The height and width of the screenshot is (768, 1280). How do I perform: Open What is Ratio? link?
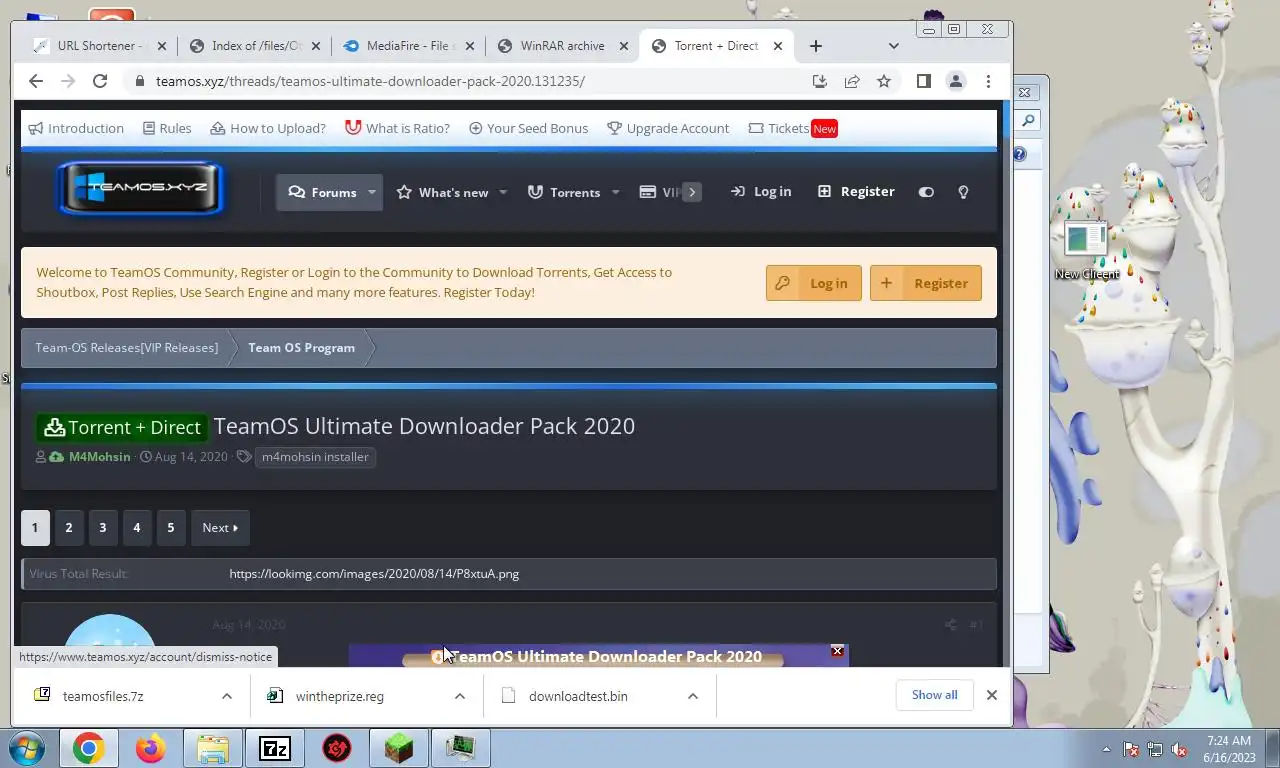click(397, 128)
